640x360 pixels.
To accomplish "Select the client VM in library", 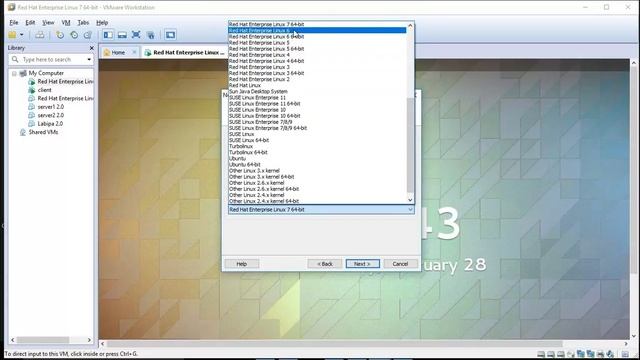I will pos(44,90).
